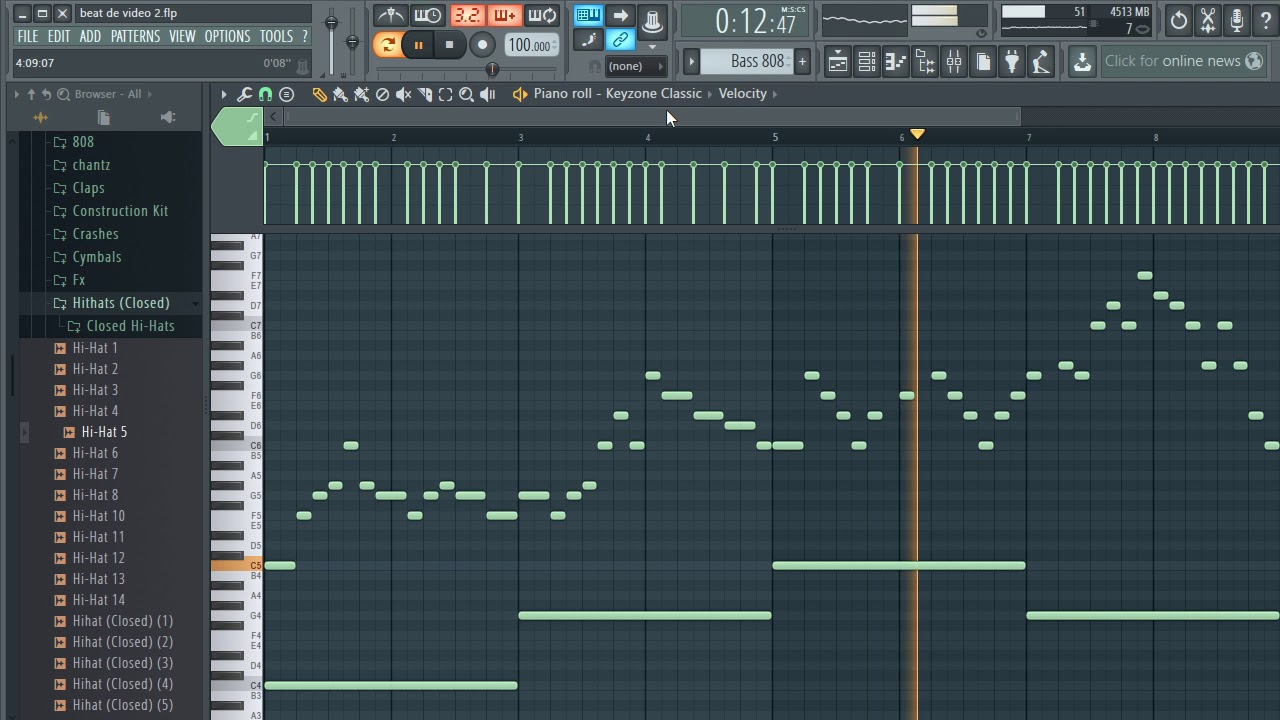1280x720 pixels.
Task: Open the PATTERNS menu
Action: pyautogui.click(x=135, y=36)
